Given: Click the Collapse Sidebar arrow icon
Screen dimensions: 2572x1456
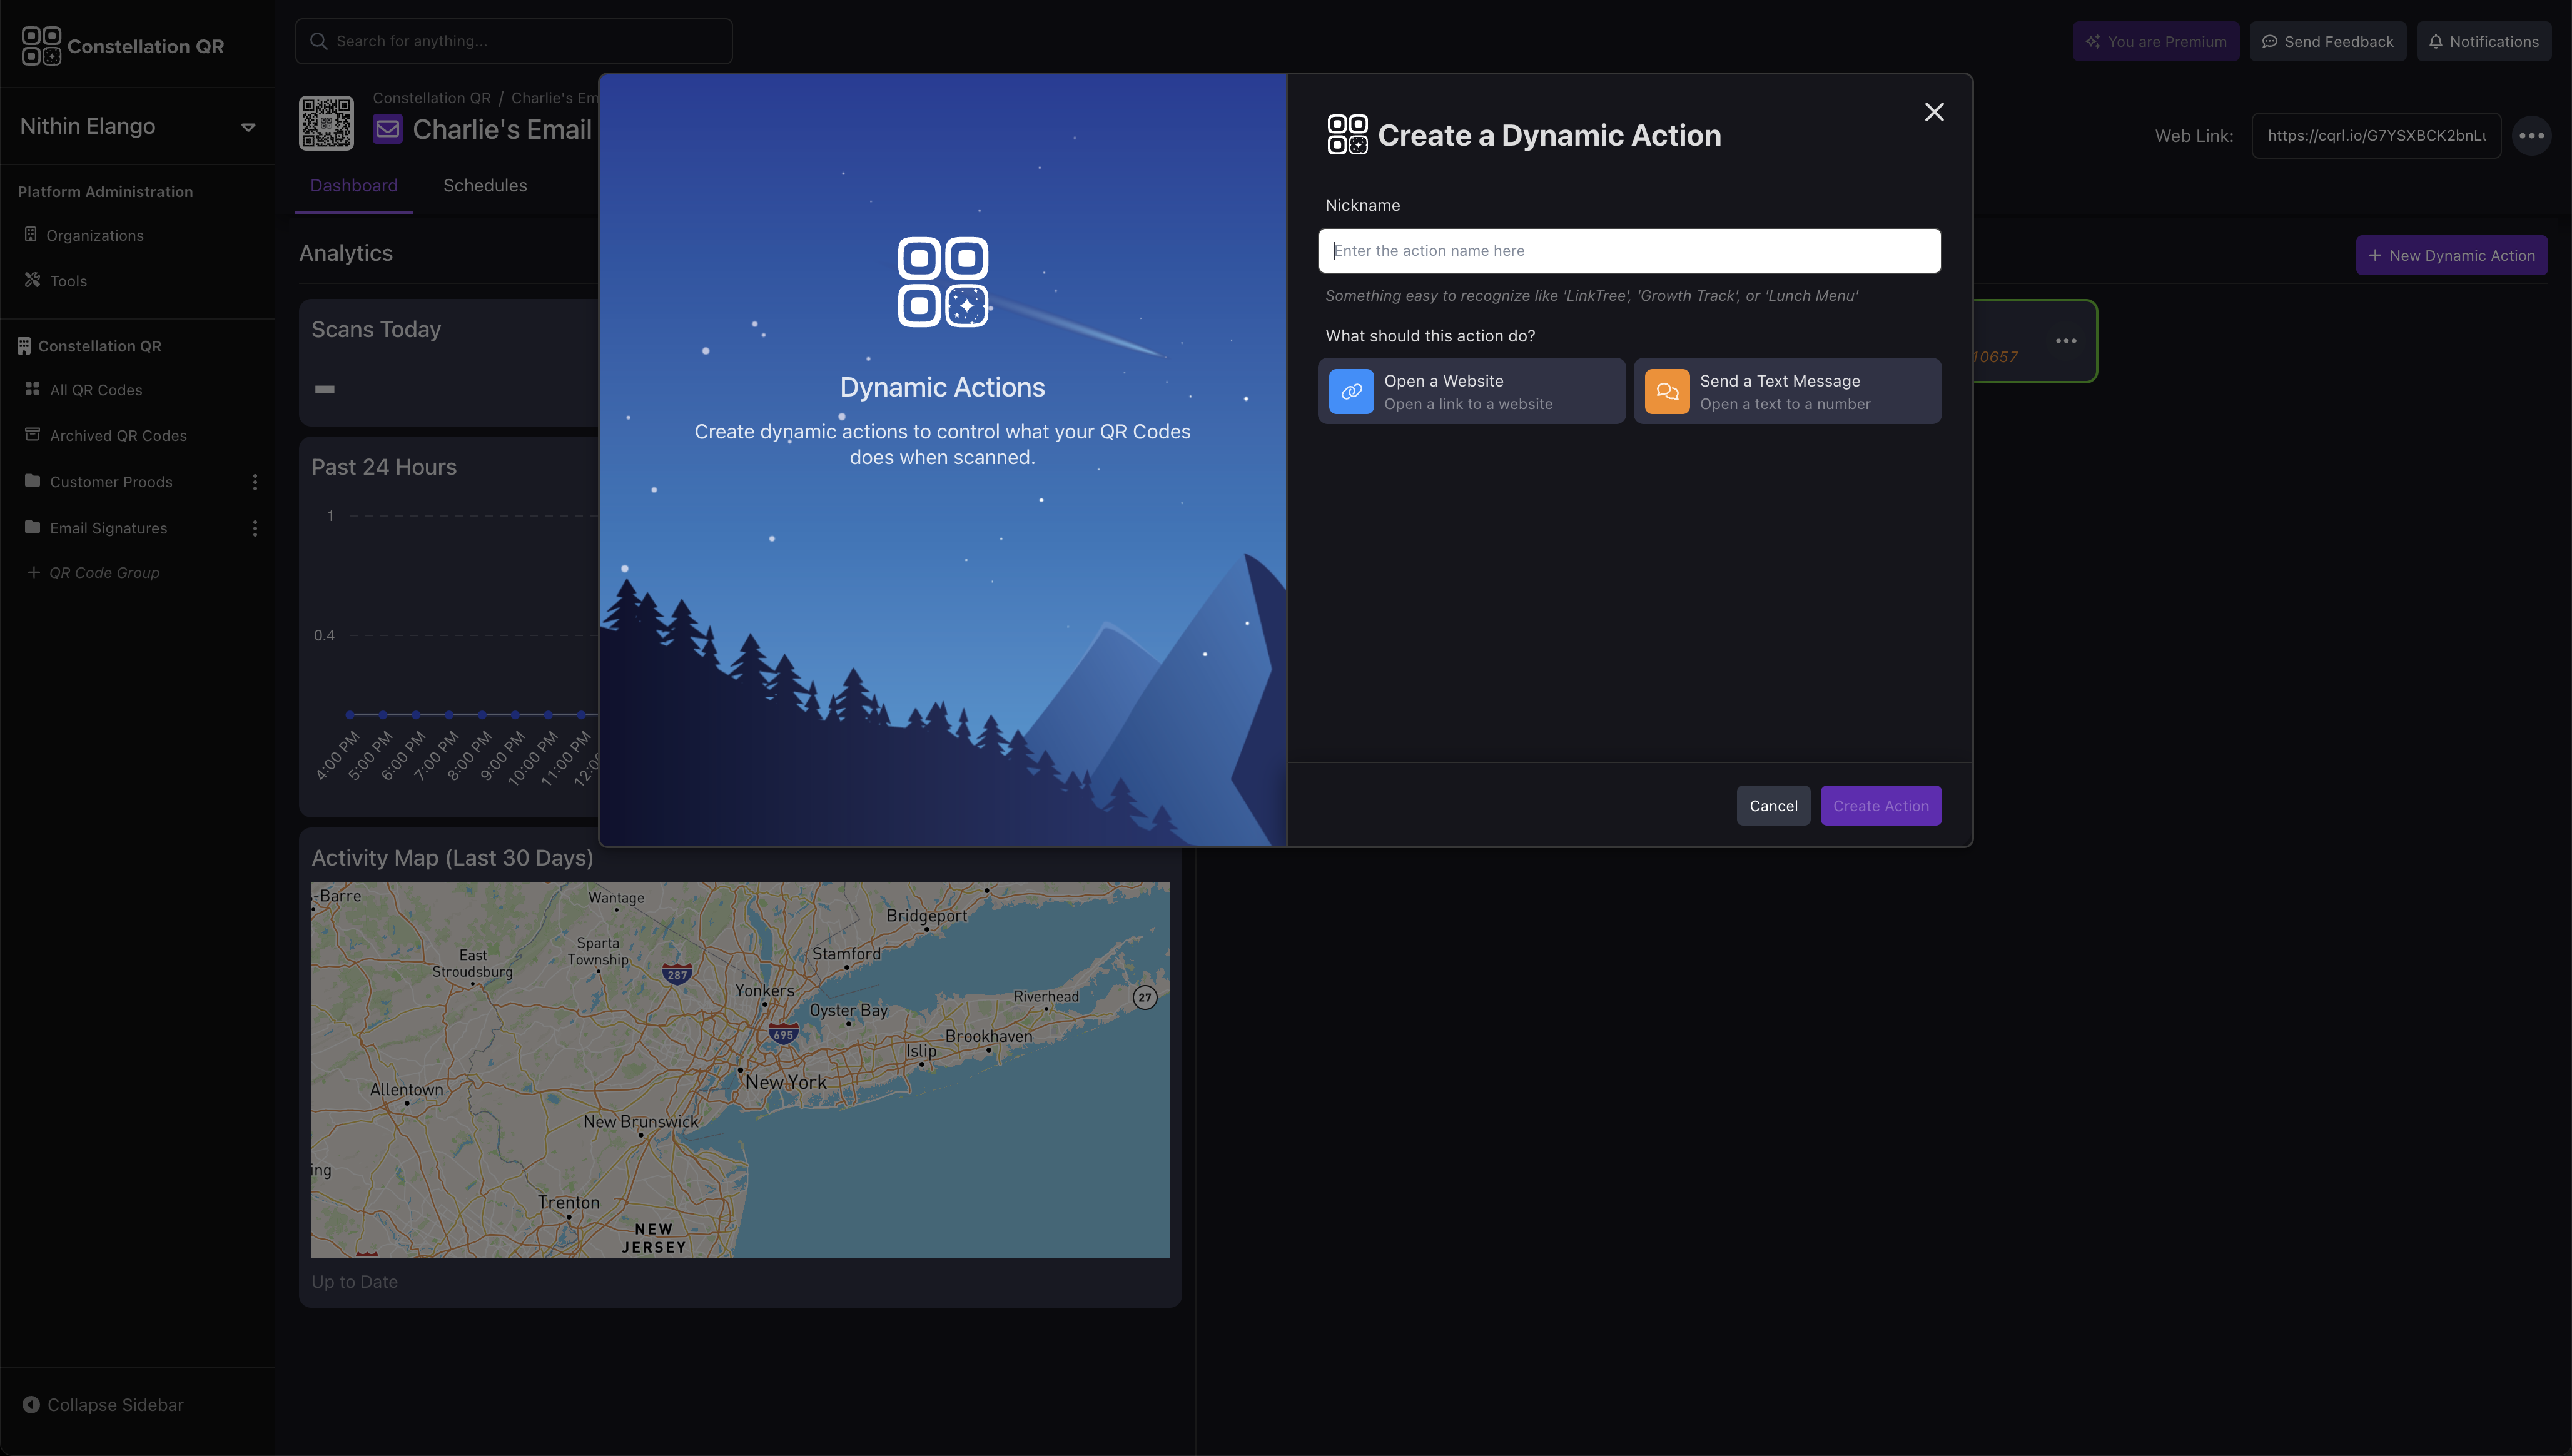Looking at the screenshot, I should click(x=31, y=1405).
